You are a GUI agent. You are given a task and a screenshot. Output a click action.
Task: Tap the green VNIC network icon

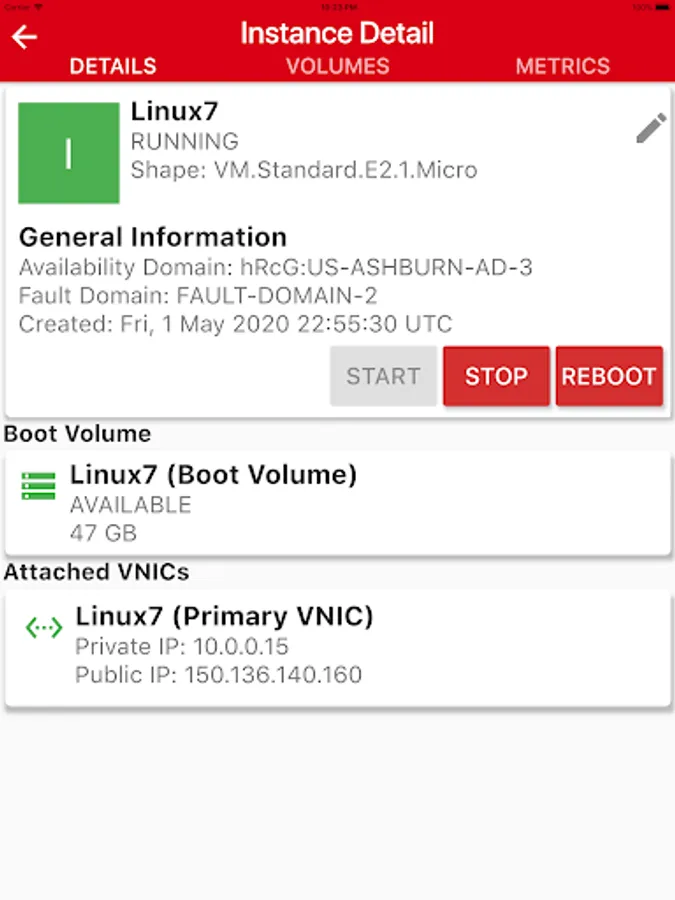(44, 628)
